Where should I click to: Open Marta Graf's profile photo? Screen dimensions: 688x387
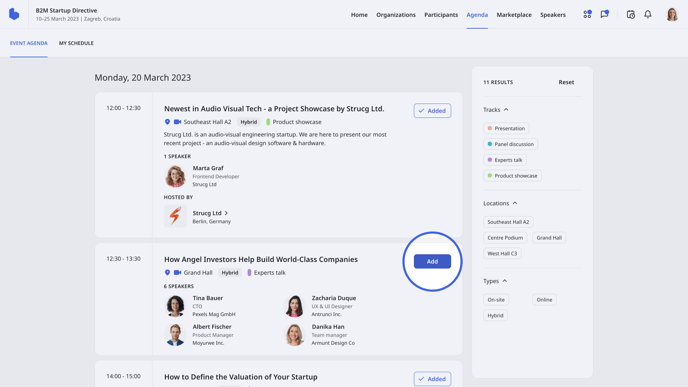[x=175, y=176]
